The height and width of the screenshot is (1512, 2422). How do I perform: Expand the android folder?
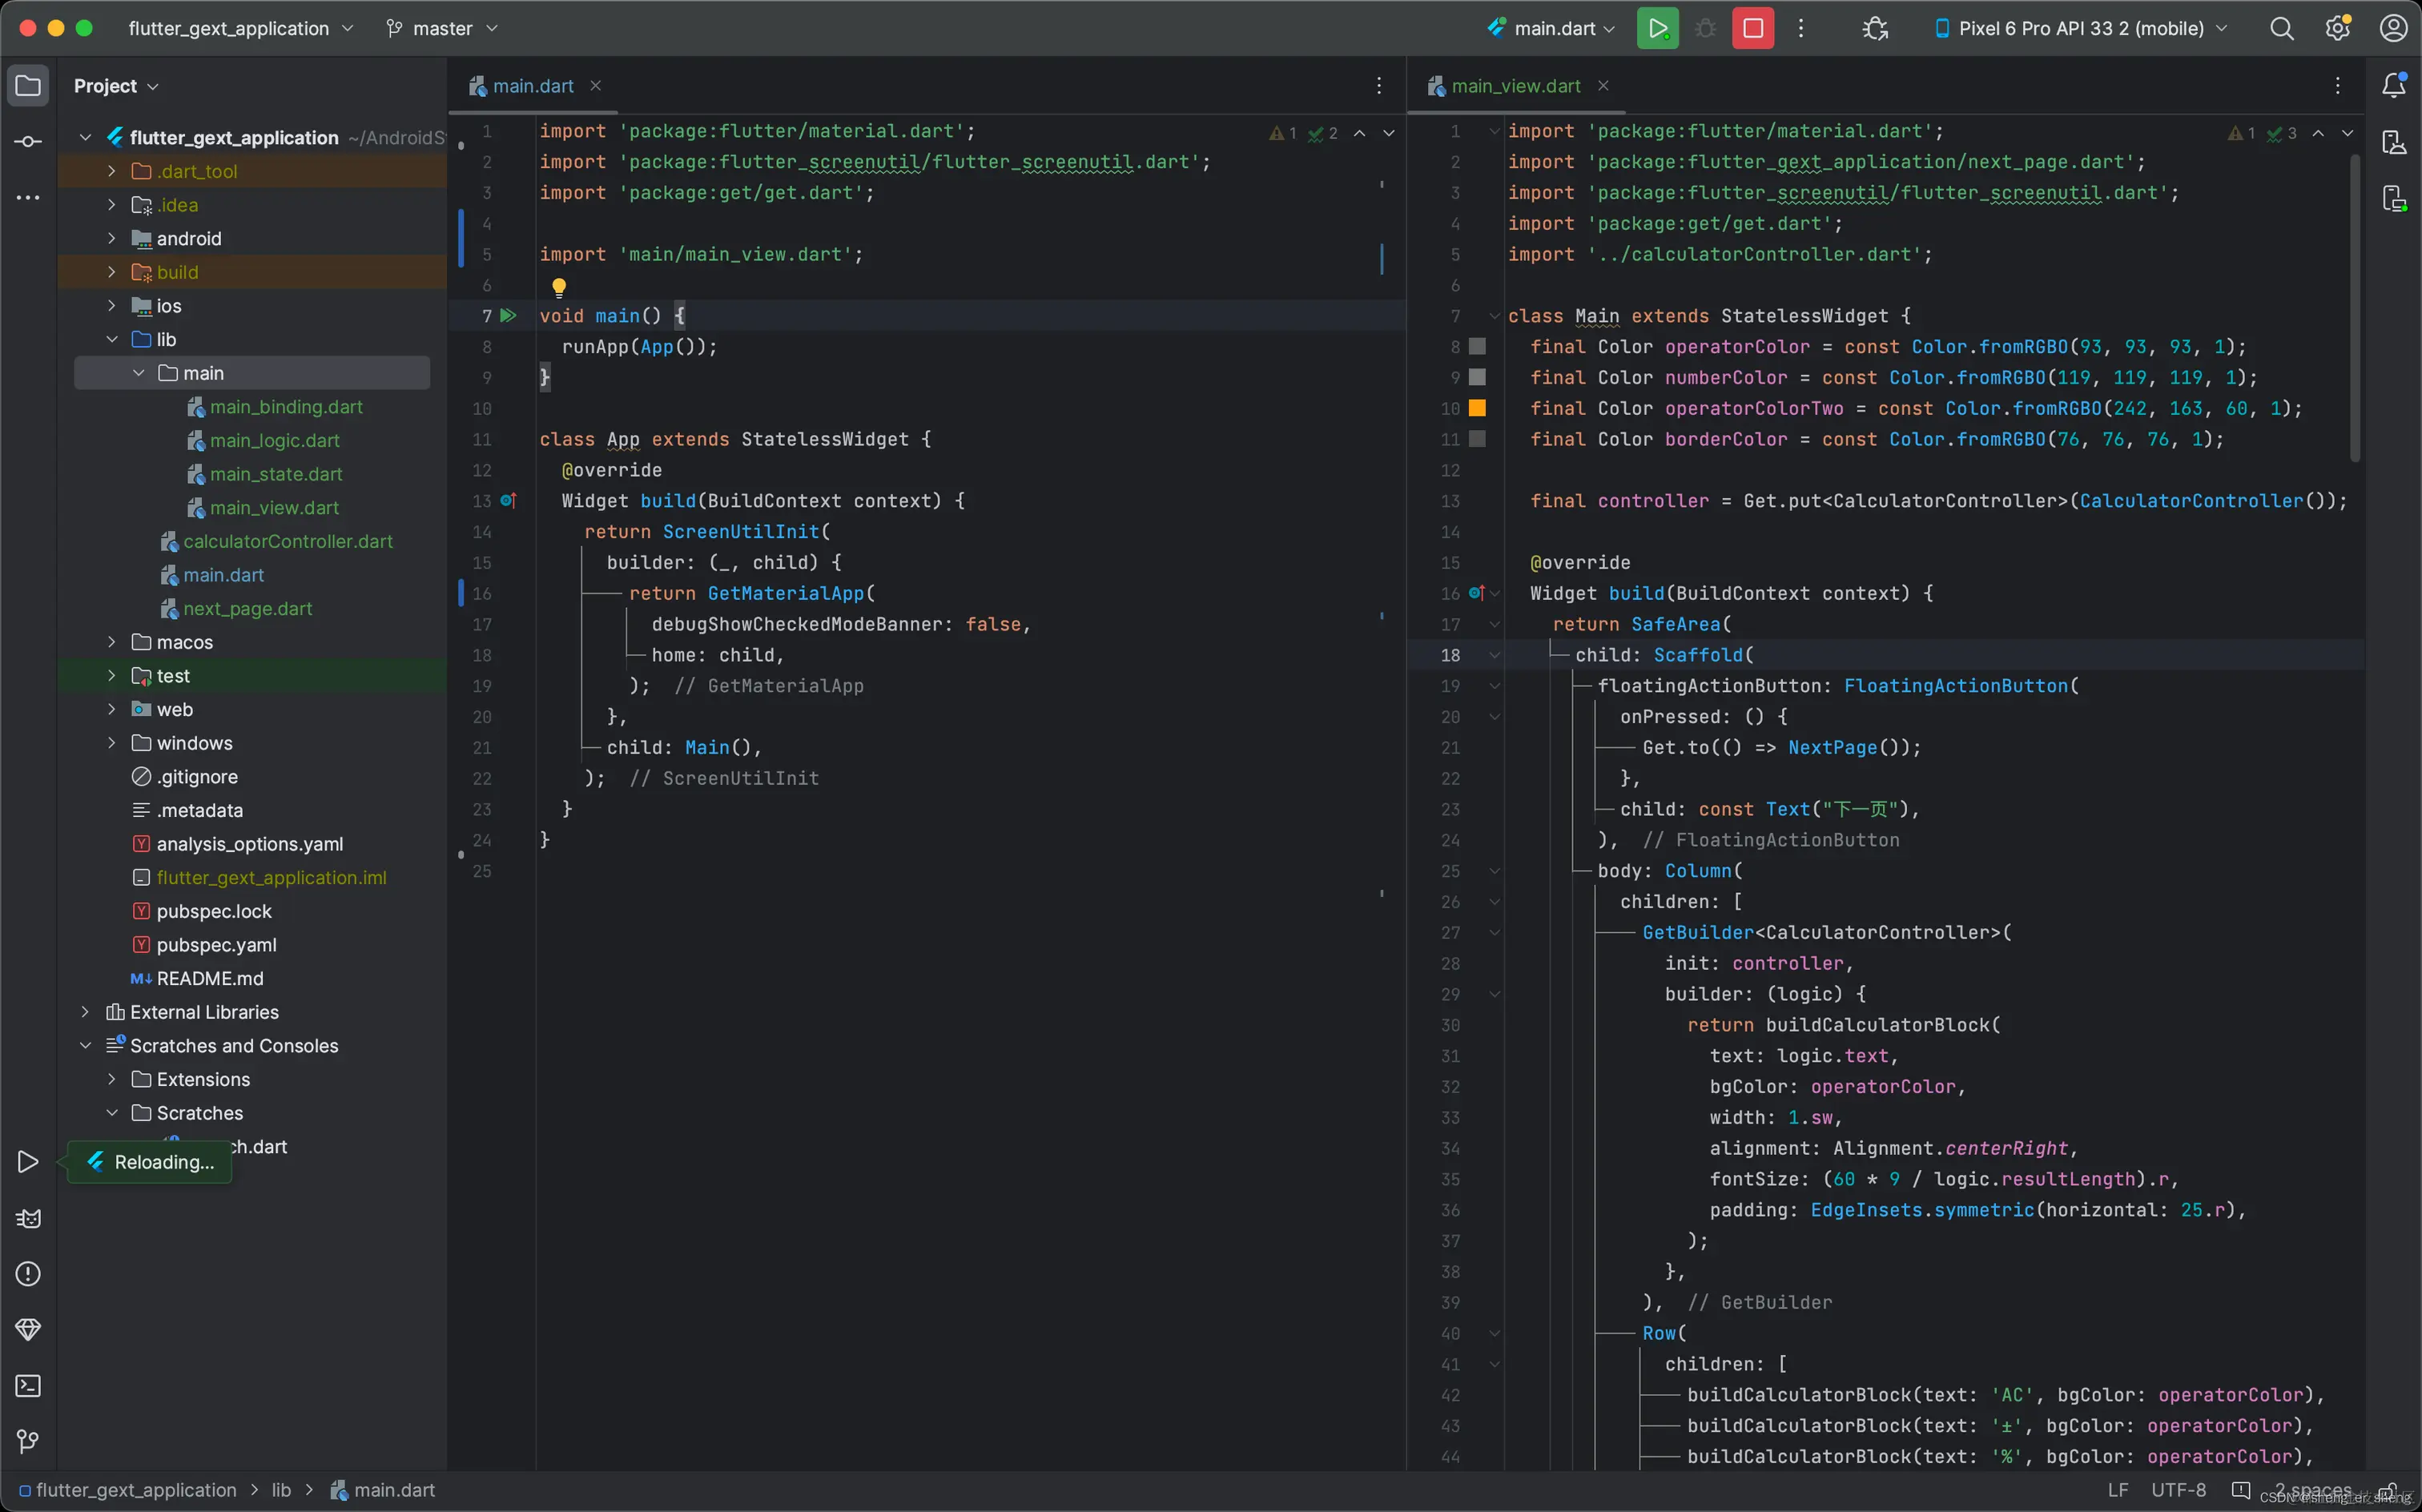click(112, 238)
